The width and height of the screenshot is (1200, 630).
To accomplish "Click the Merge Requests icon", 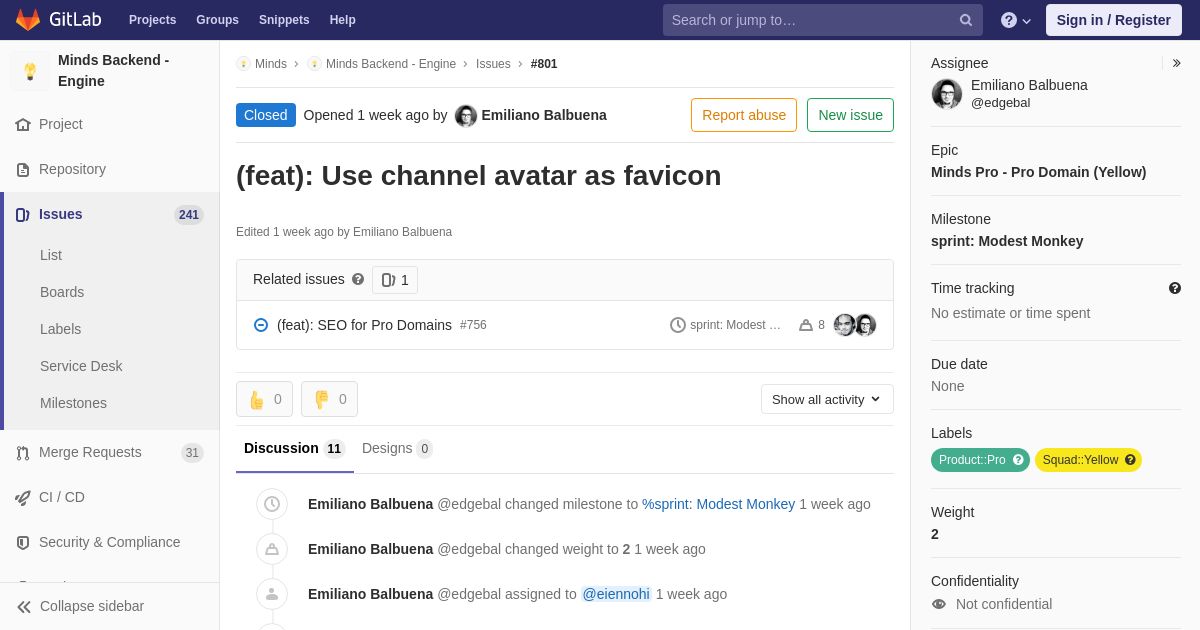I will coord(23,453).
